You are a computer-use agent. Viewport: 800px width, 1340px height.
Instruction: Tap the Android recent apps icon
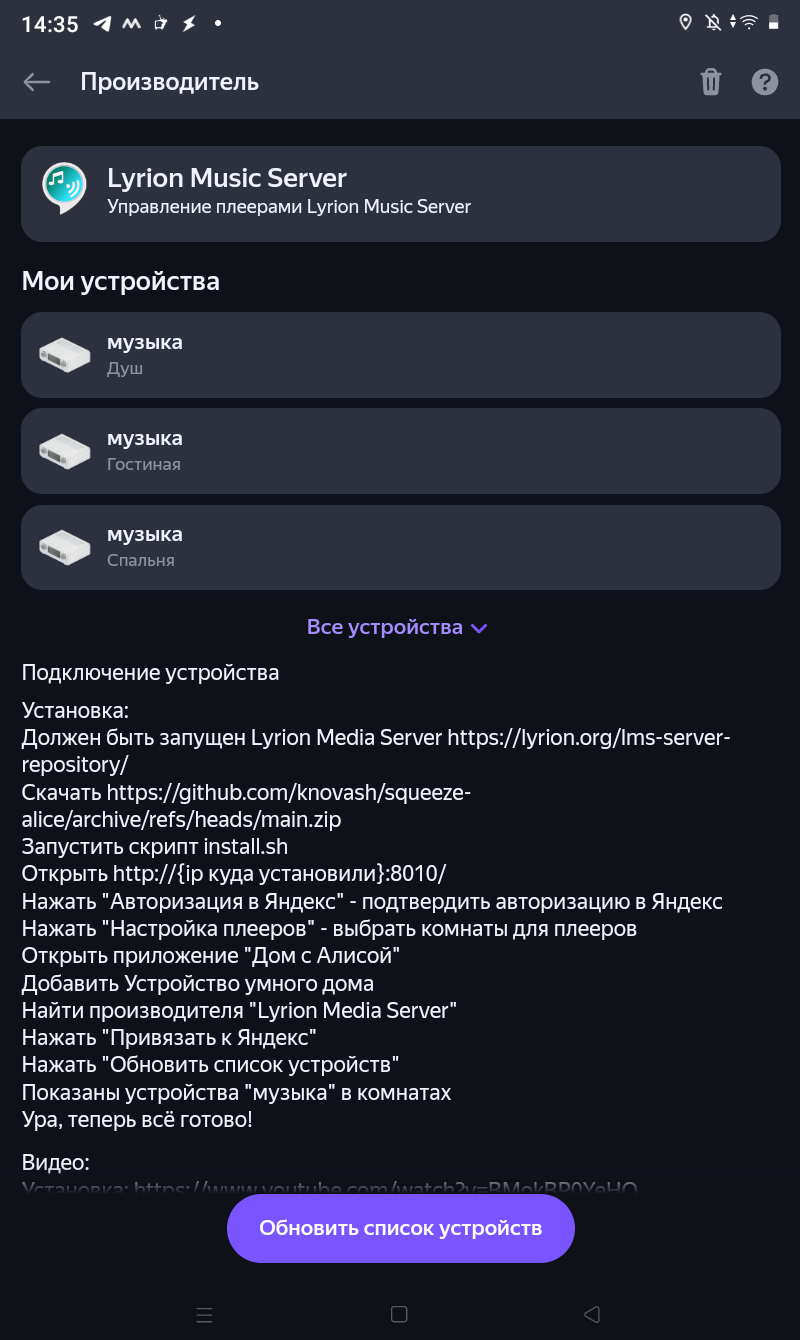point(205,1314)
